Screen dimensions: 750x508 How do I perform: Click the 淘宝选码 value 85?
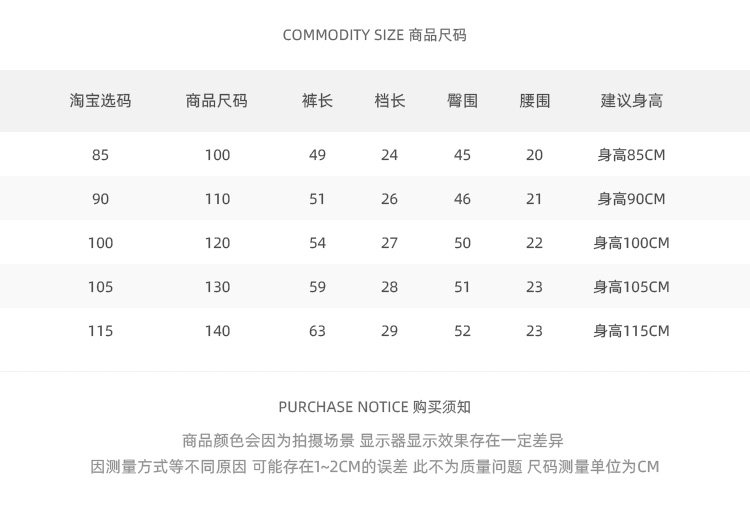(x=100, y=155)
